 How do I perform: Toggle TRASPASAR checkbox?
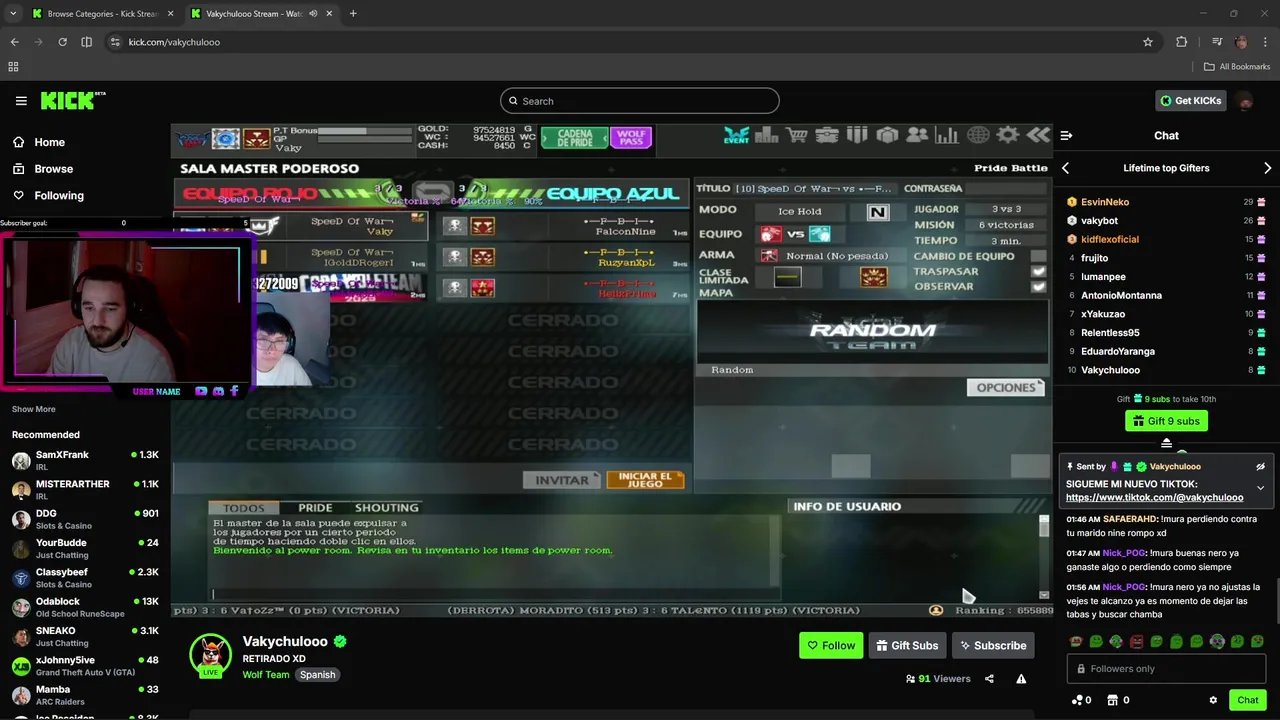(x=1038, y=271)
